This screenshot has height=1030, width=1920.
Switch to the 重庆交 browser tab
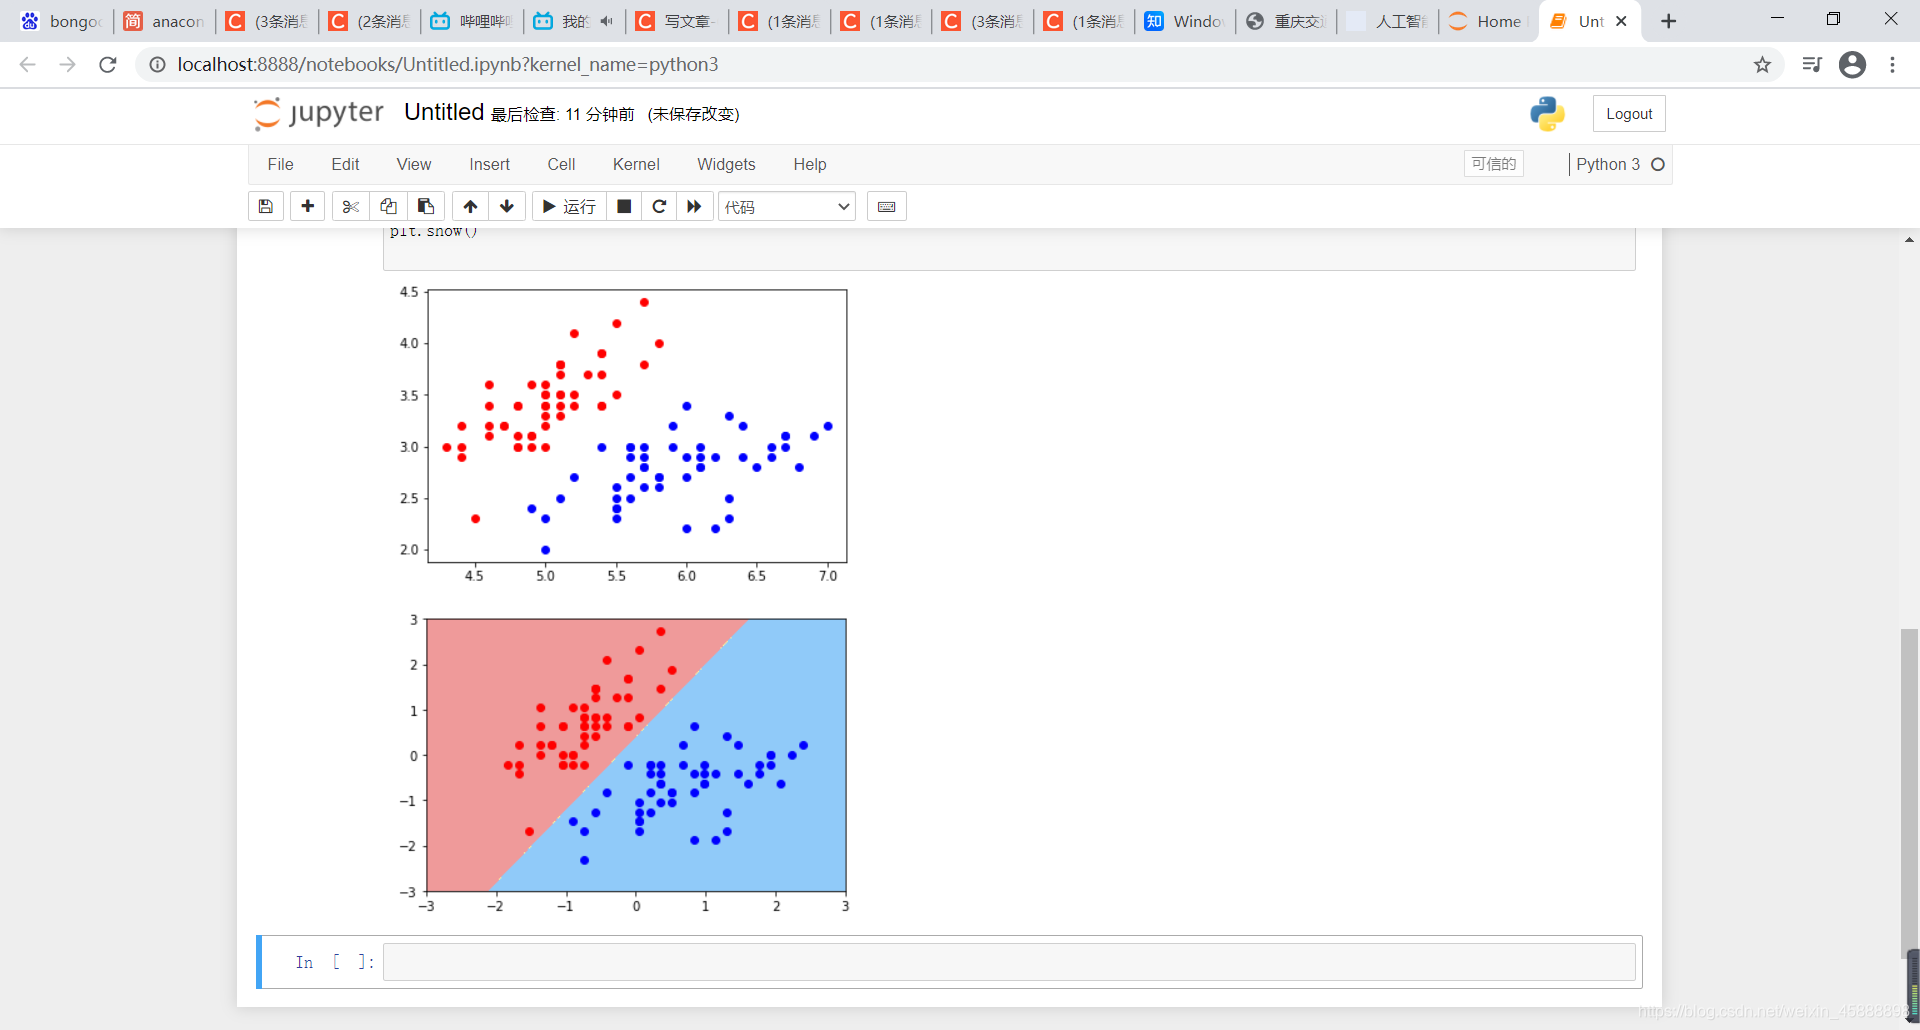(1288, 21)
